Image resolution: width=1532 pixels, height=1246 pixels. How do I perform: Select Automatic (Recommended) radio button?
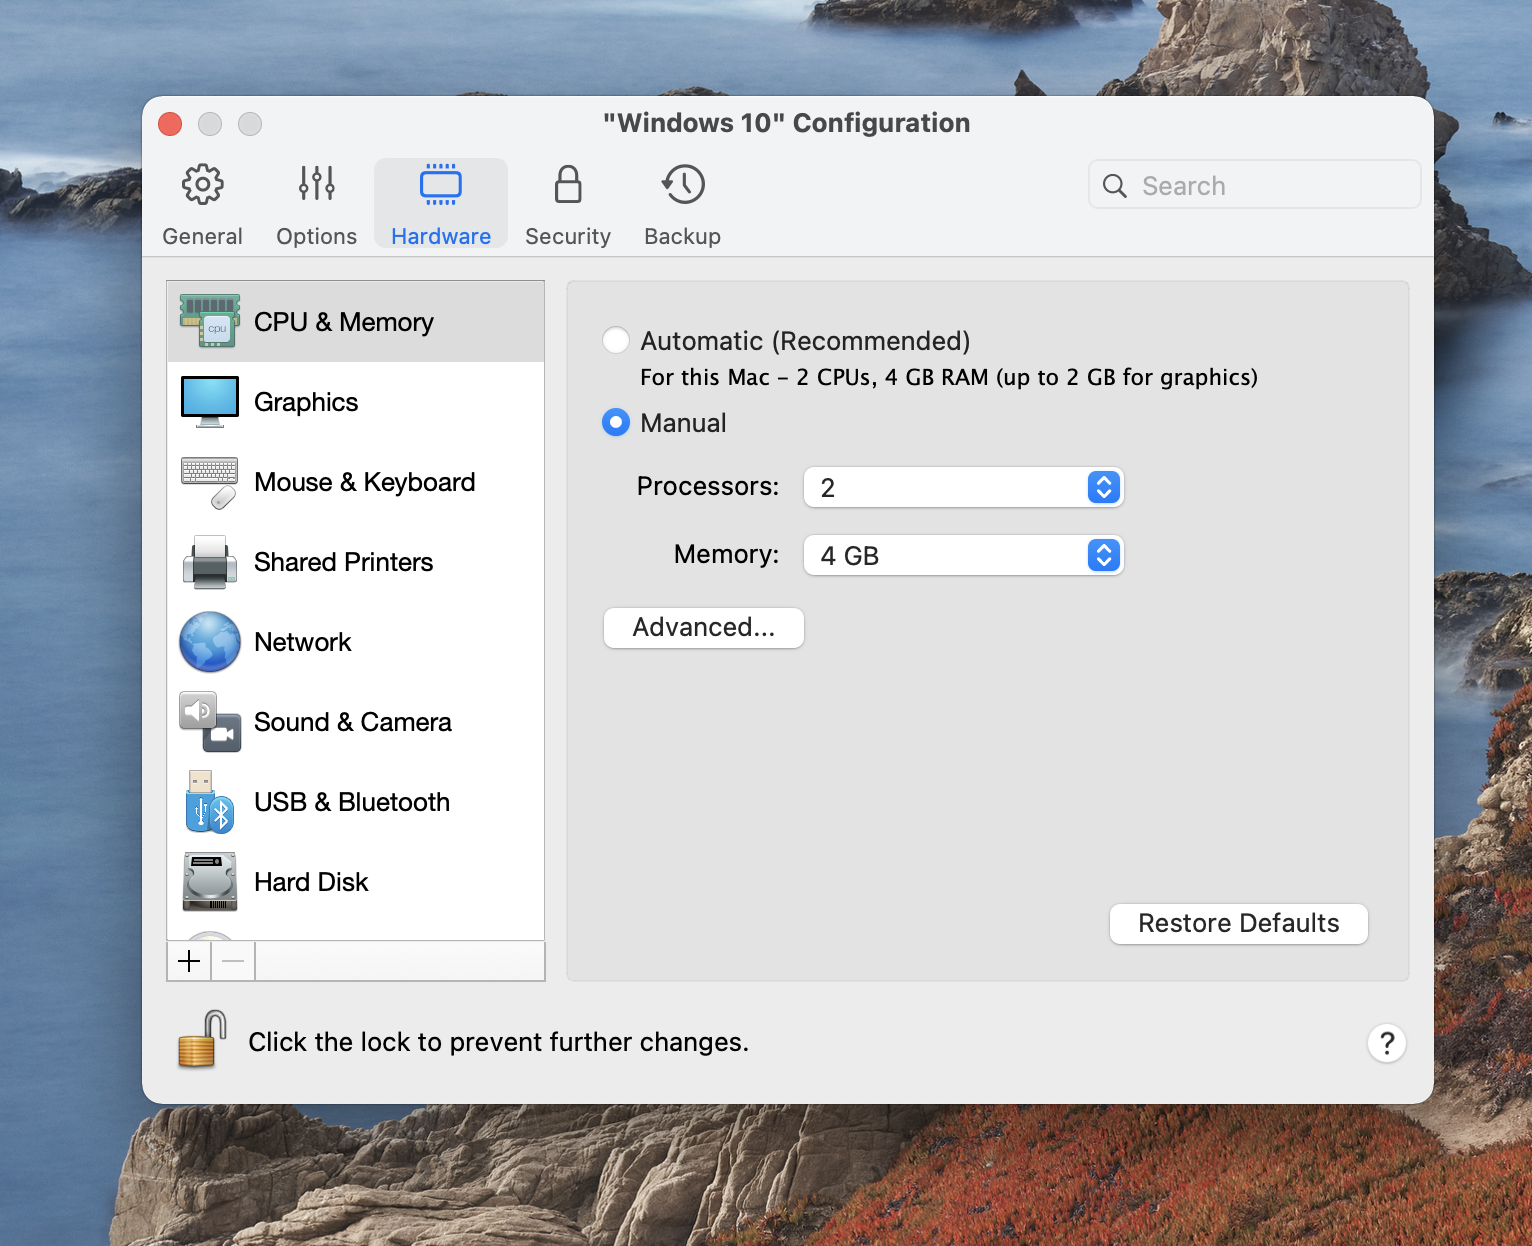[x=616, y=340]
